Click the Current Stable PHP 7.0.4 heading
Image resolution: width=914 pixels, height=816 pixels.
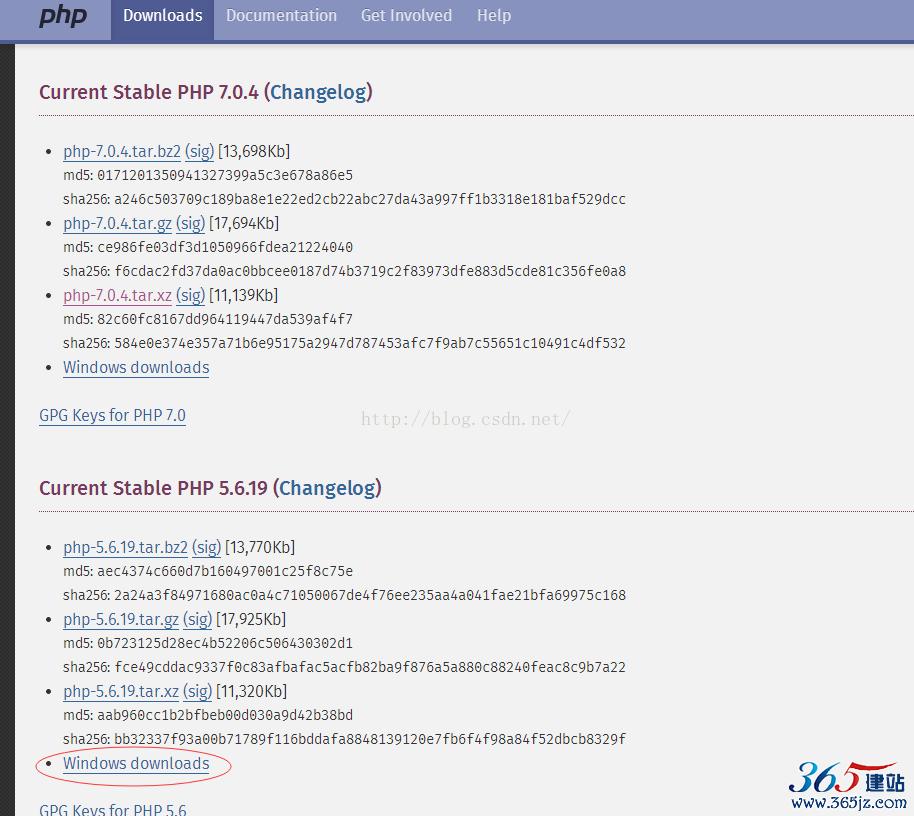(x=206, y=92)
